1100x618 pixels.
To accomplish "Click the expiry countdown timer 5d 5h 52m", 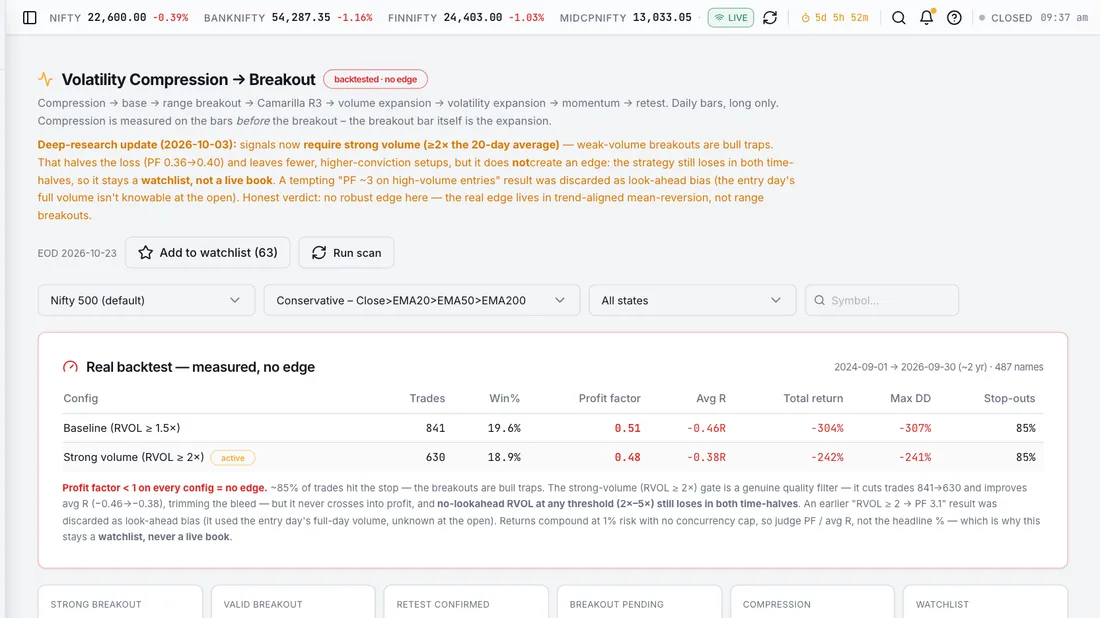I will tap(834, 18).
